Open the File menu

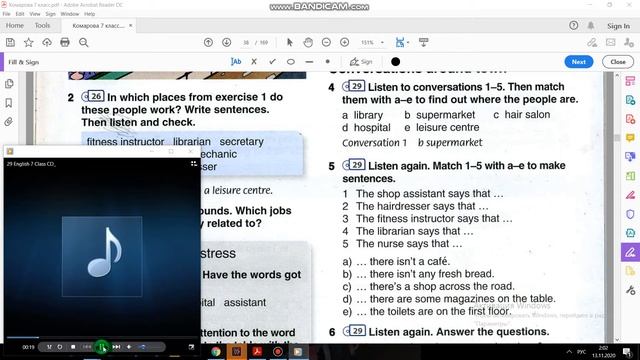[x=7, y=14]
